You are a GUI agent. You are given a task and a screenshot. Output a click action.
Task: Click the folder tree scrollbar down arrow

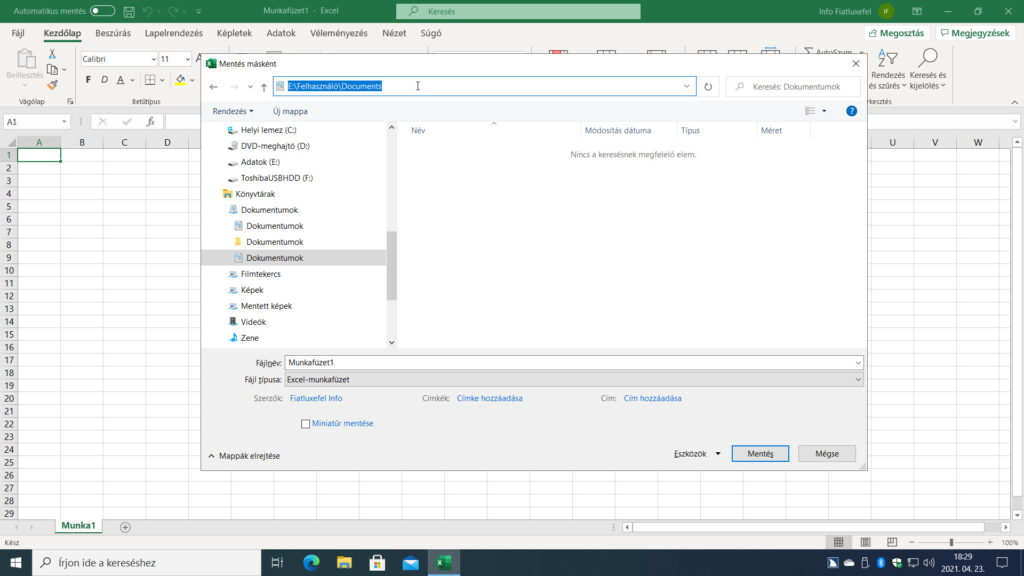point(392,342)
